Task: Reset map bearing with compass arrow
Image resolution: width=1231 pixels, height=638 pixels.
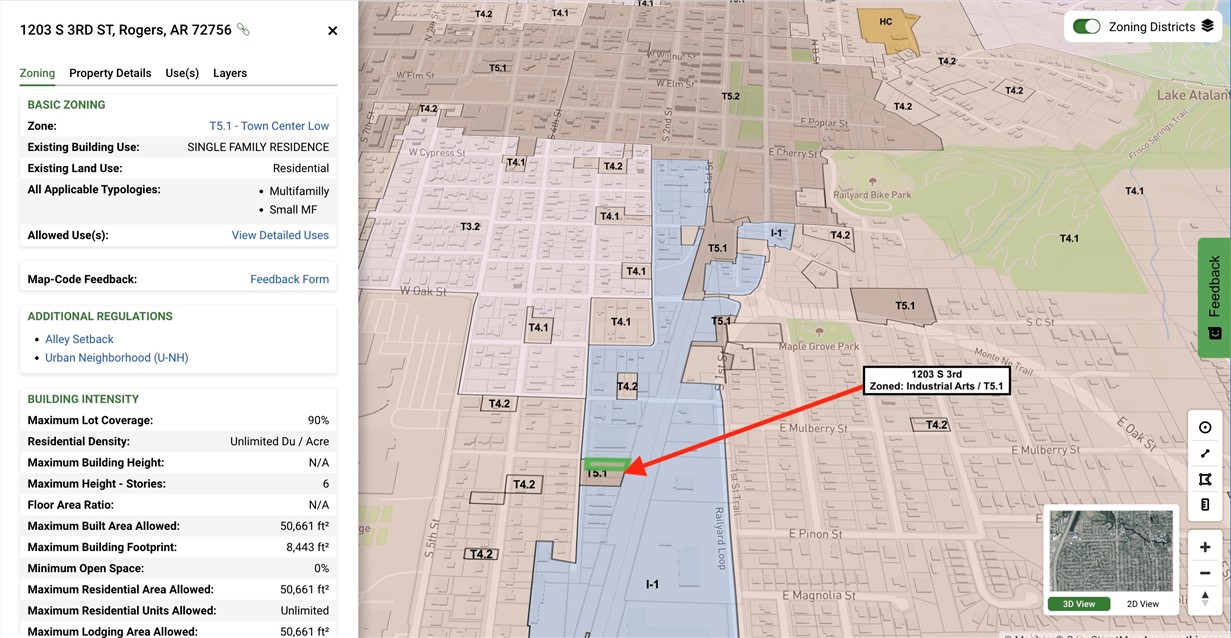Action: tap(1205, 598)
